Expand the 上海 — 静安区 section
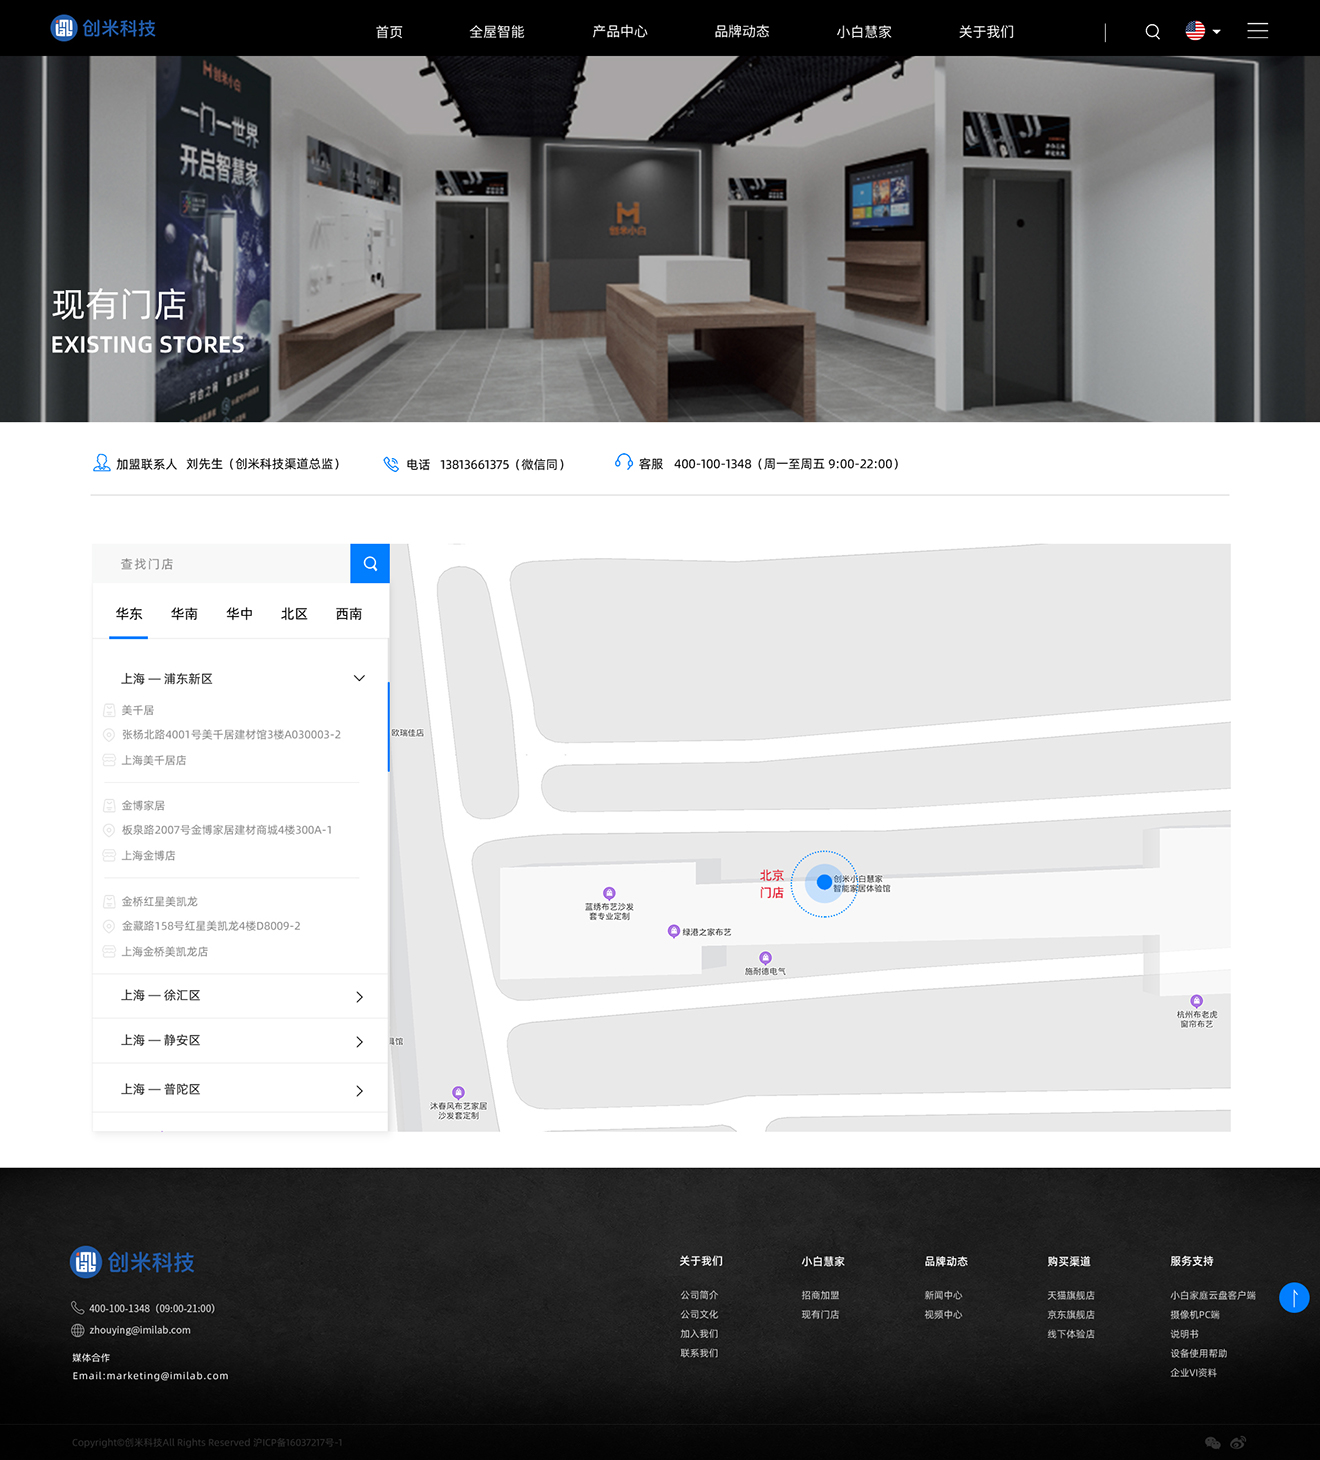This screenshot has width=1320, height=1460. tap(359, 1041)
